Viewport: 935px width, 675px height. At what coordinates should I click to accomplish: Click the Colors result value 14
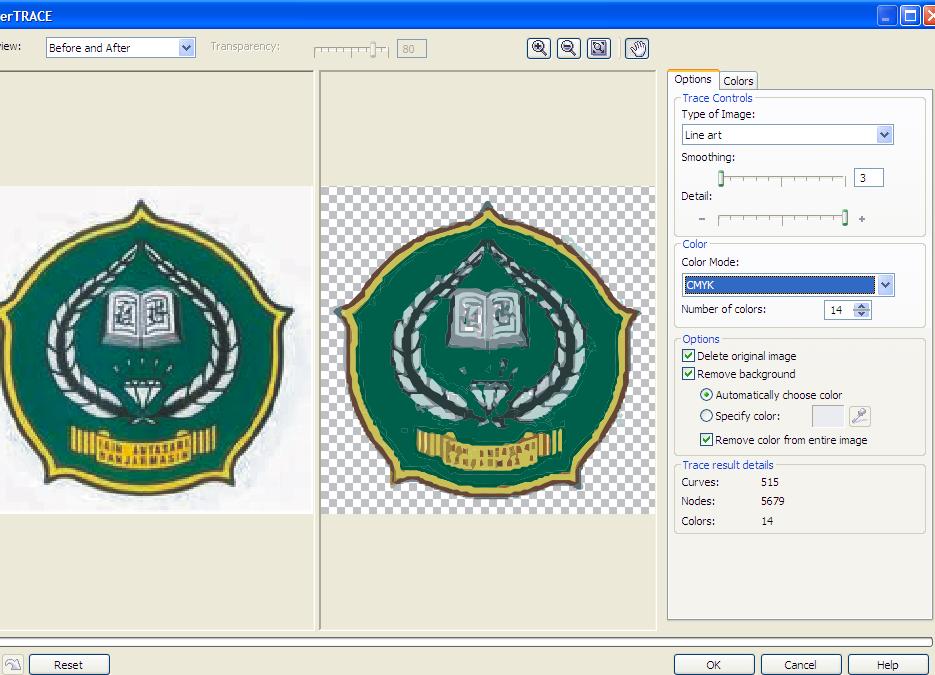tap(767, 521)
